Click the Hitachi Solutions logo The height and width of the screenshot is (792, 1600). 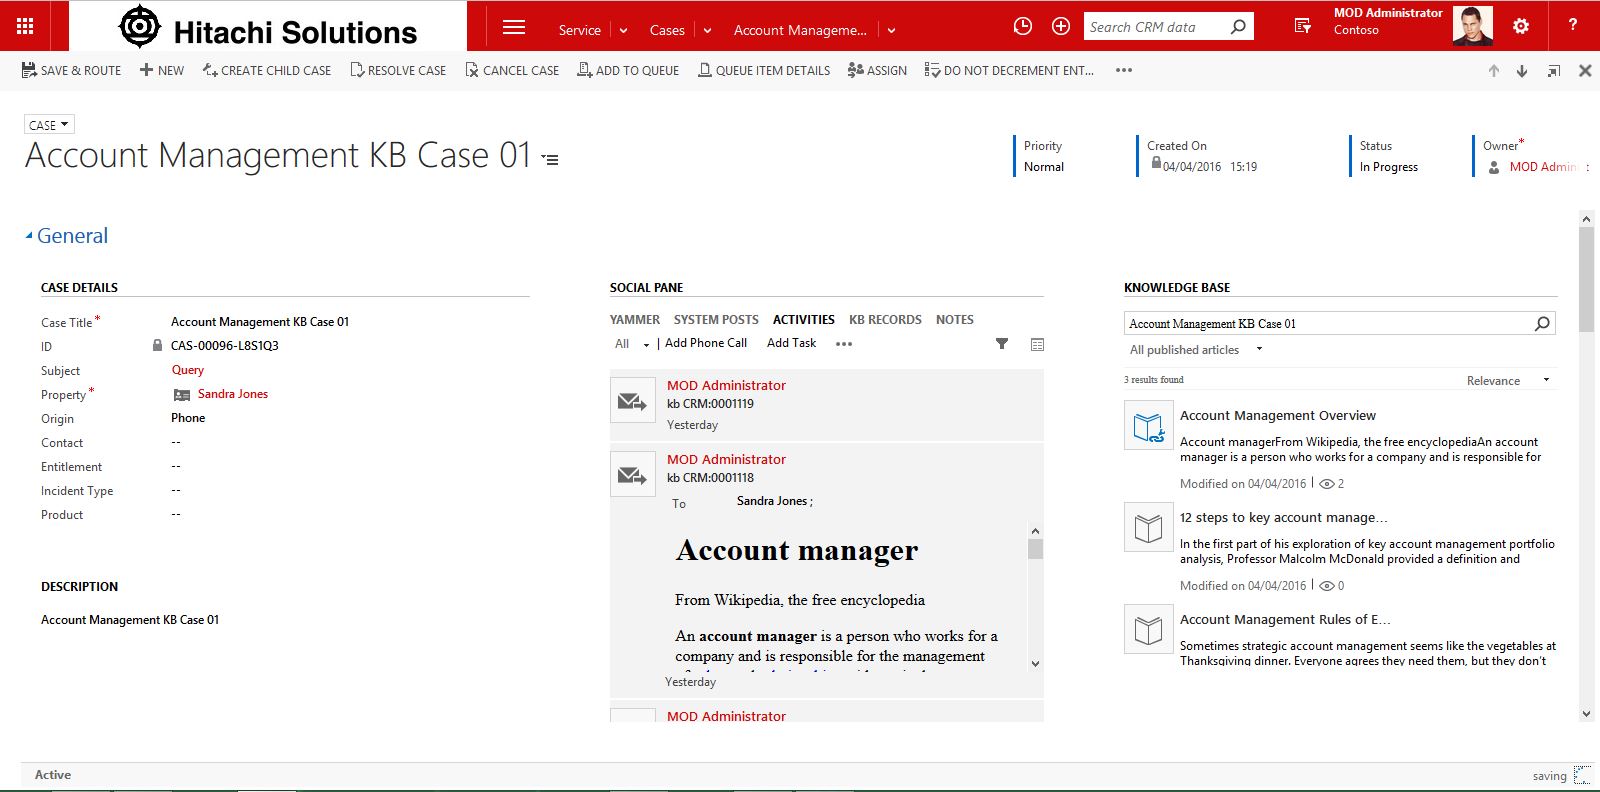click(x=268, y=27)
